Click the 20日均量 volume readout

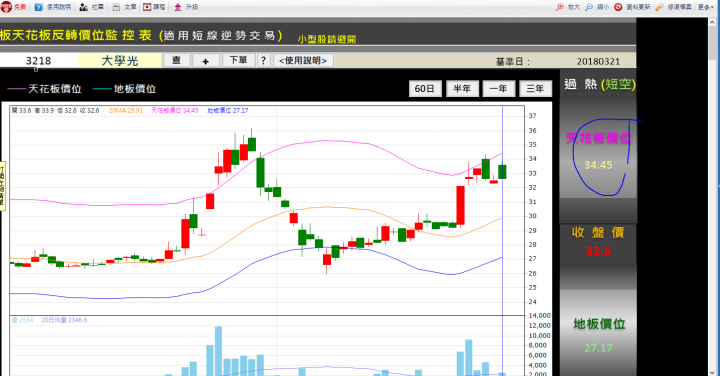[64, 320]
